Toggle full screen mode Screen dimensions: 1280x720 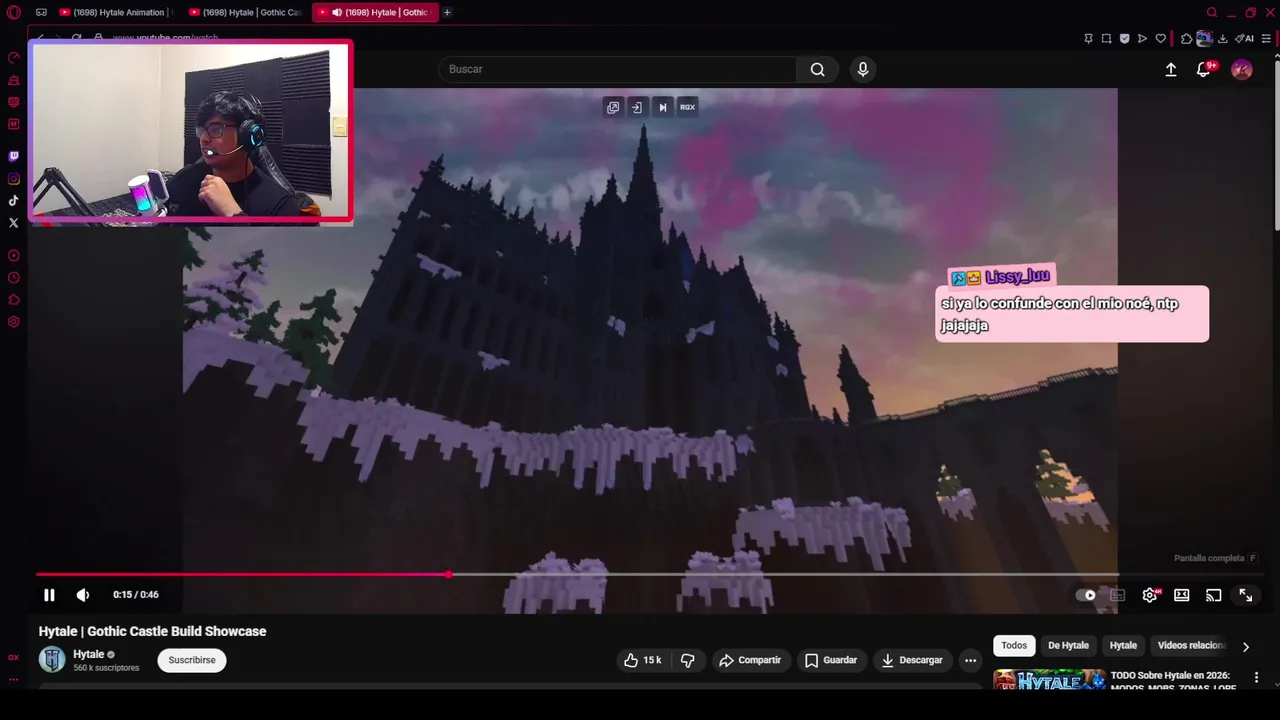1246,595
